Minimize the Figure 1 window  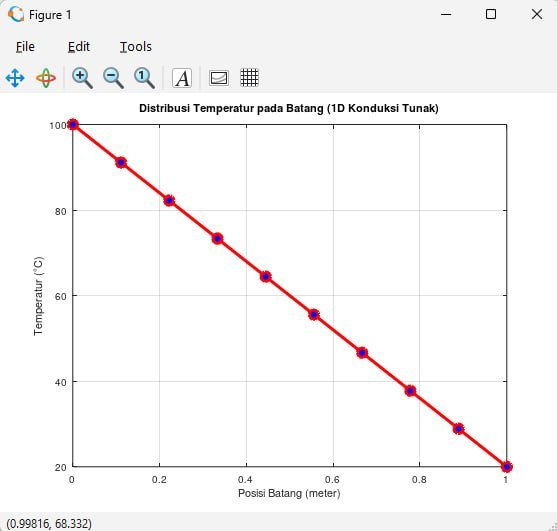click(x=446, y=15)
